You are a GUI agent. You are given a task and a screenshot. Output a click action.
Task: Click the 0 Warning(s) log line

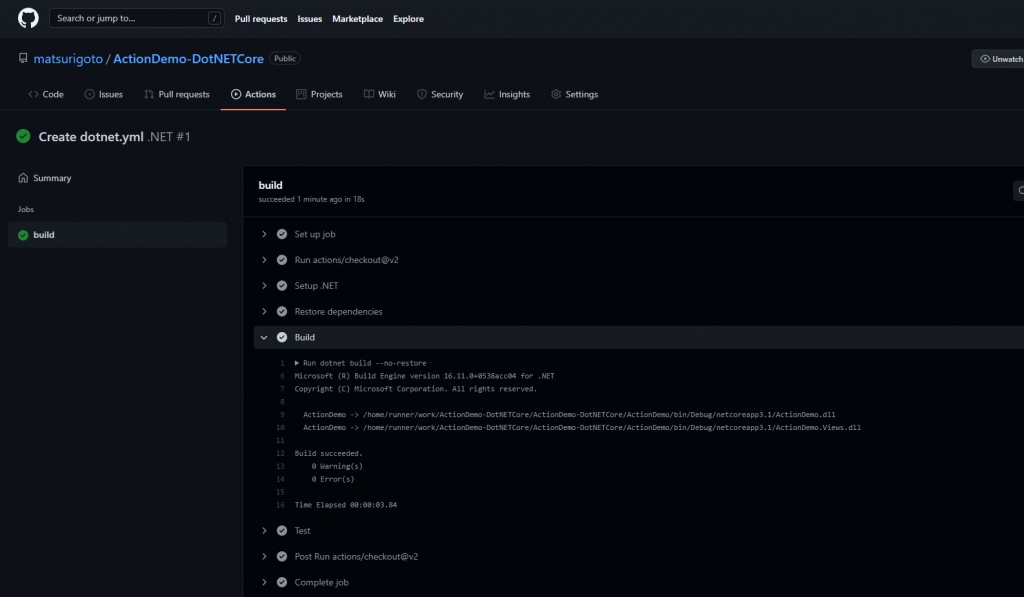coord(337,466)
